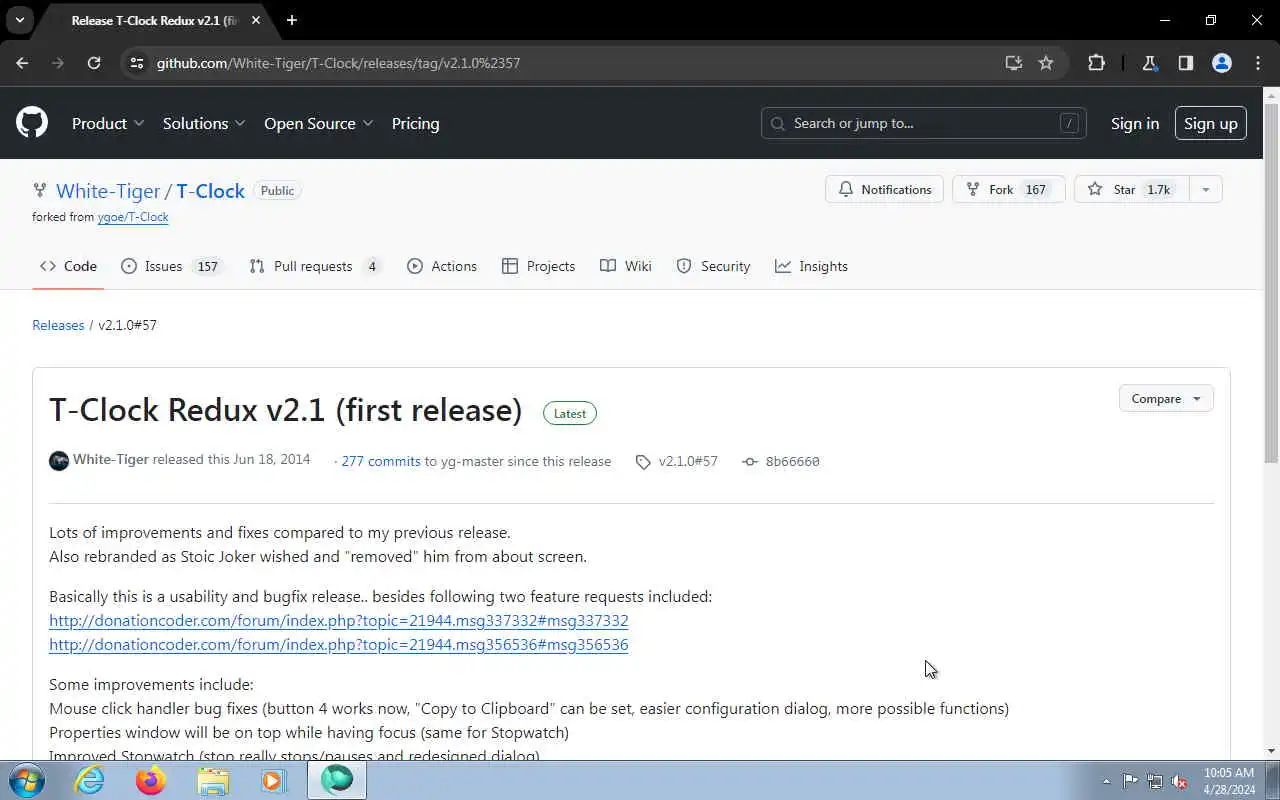Viewport: 1280px width, 800px height.
Task: Open Chrome Labs flask icon
Action: tap(1150, 62)
